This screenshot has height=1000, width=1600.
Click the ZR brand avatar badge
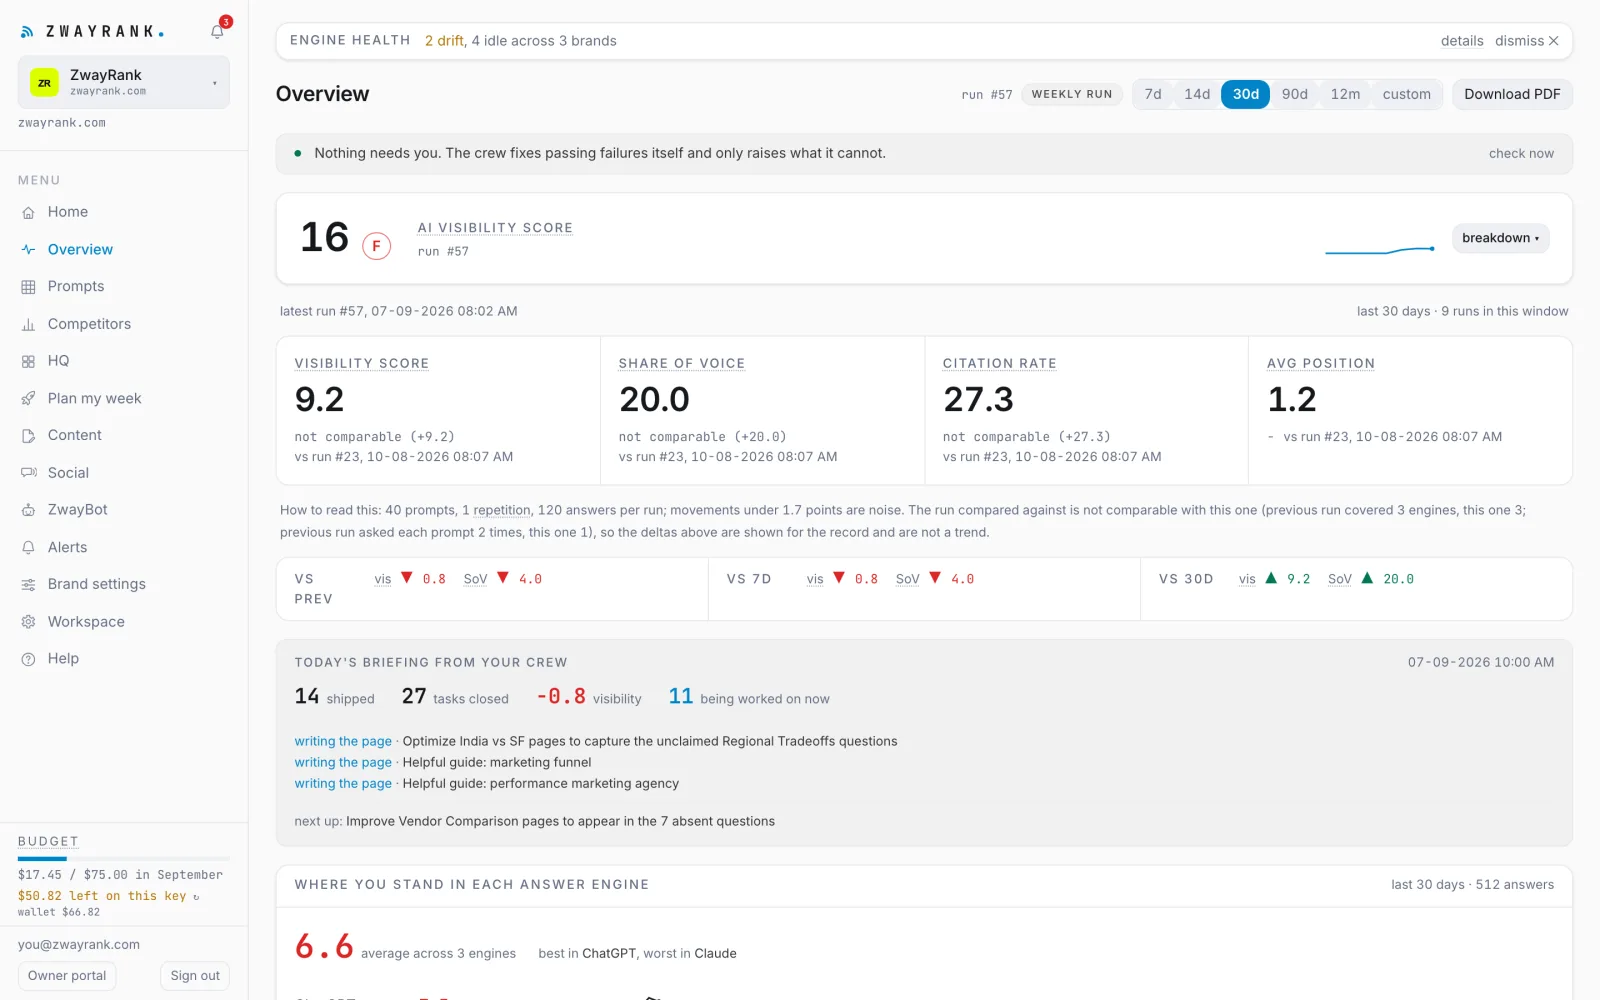pyautogui.click(x=44, y=83)
